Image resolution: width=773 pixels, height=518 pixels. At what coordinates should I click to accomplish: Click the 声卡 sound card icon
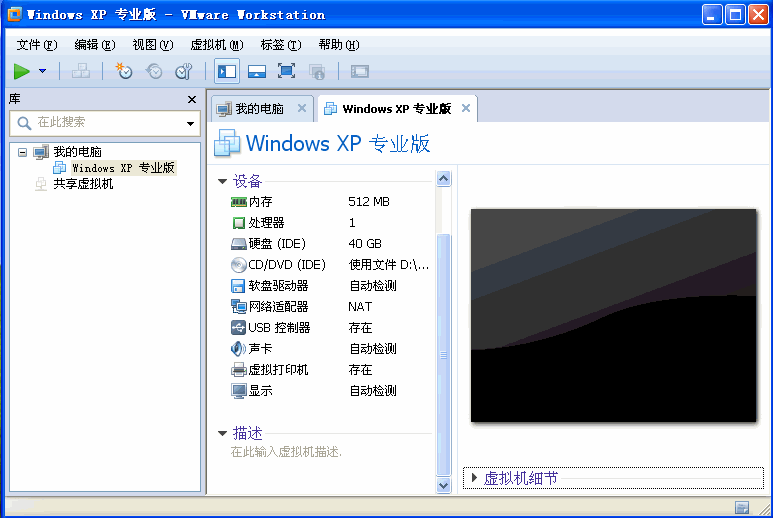(x=238, y=349)
